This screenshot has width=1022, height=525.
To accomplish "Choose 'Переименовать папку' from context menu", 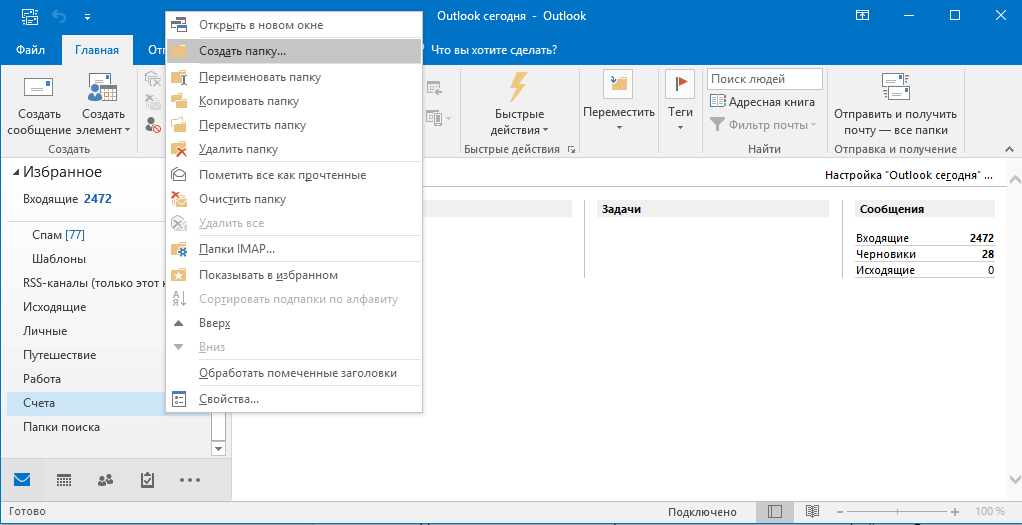I will pos(259,77).
